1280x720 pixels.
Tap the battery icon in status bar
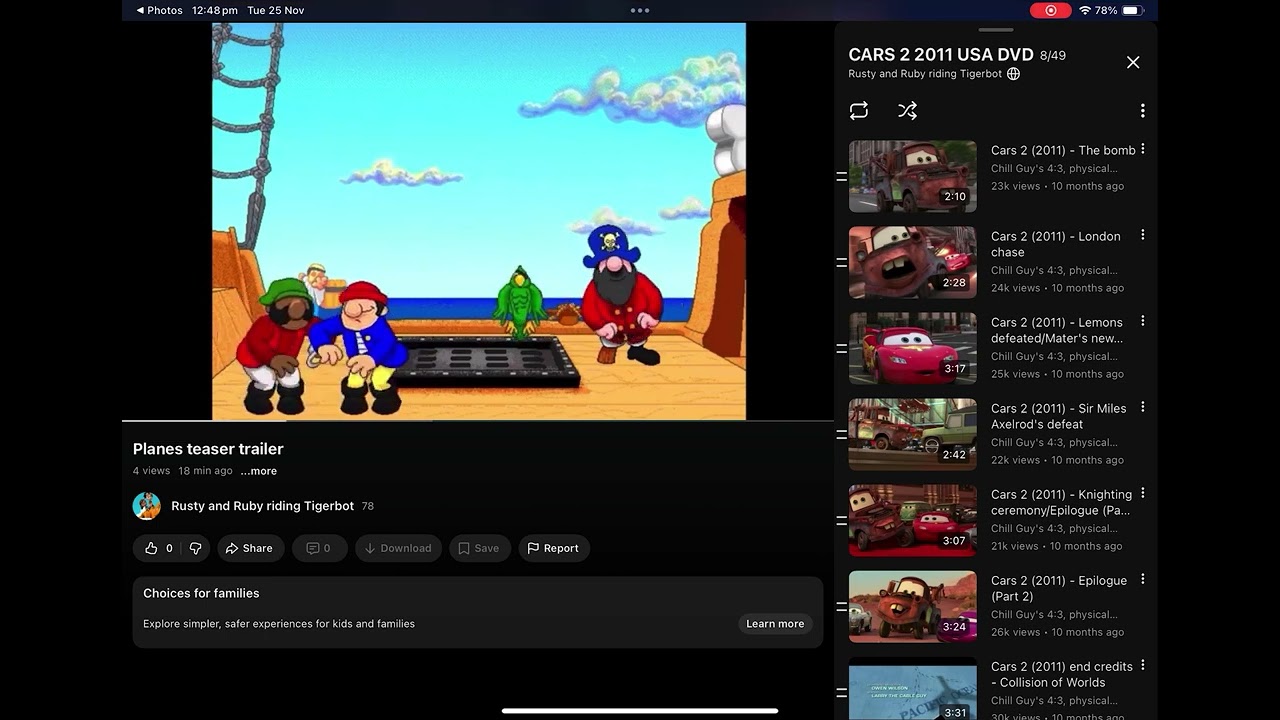pyautogui.click(x=1132, y=10)
